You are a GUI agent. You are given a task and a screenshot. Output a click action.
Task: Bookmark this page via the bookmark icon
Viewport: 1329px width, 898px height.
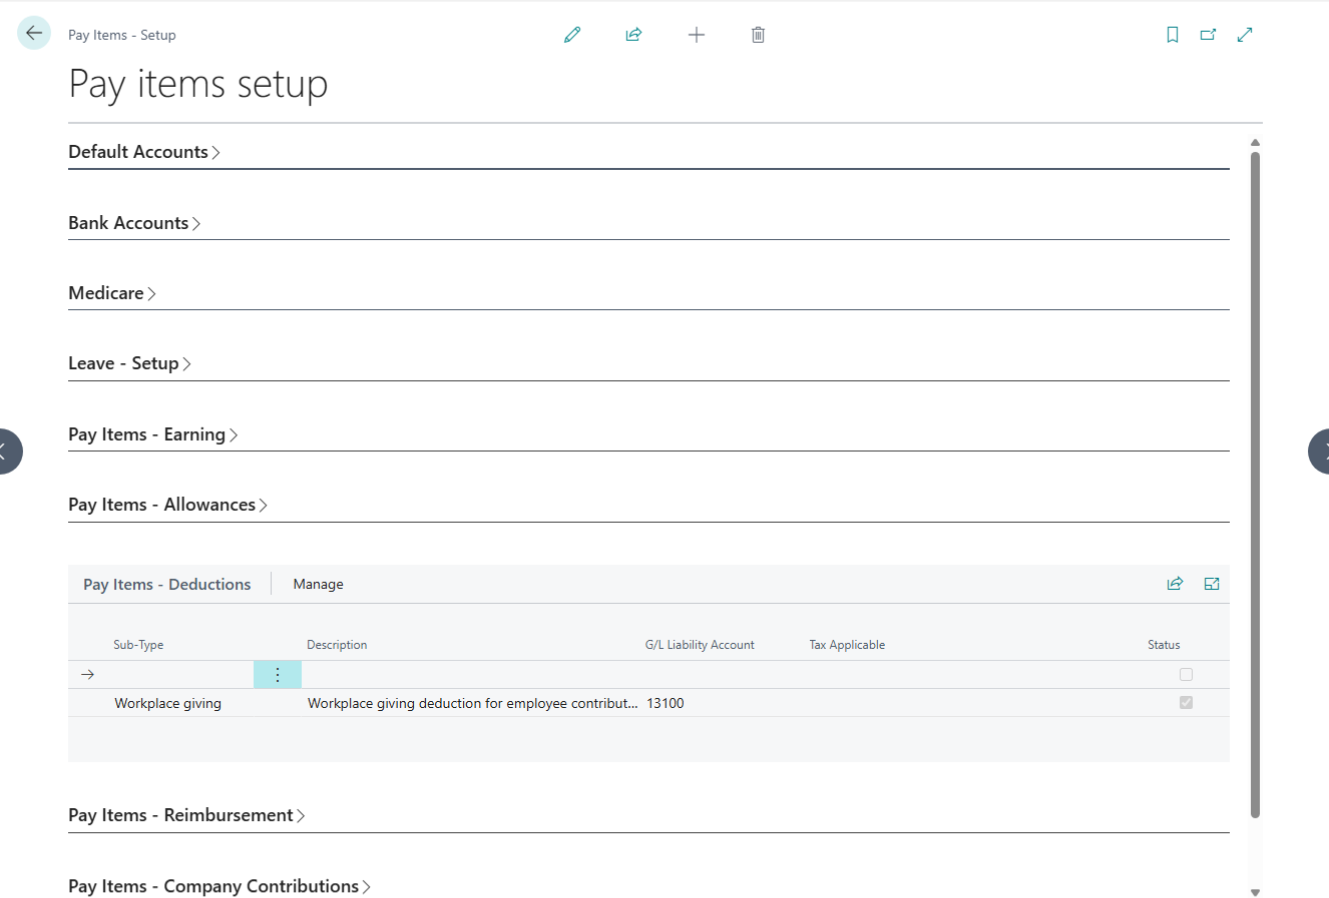point(1171,33)
